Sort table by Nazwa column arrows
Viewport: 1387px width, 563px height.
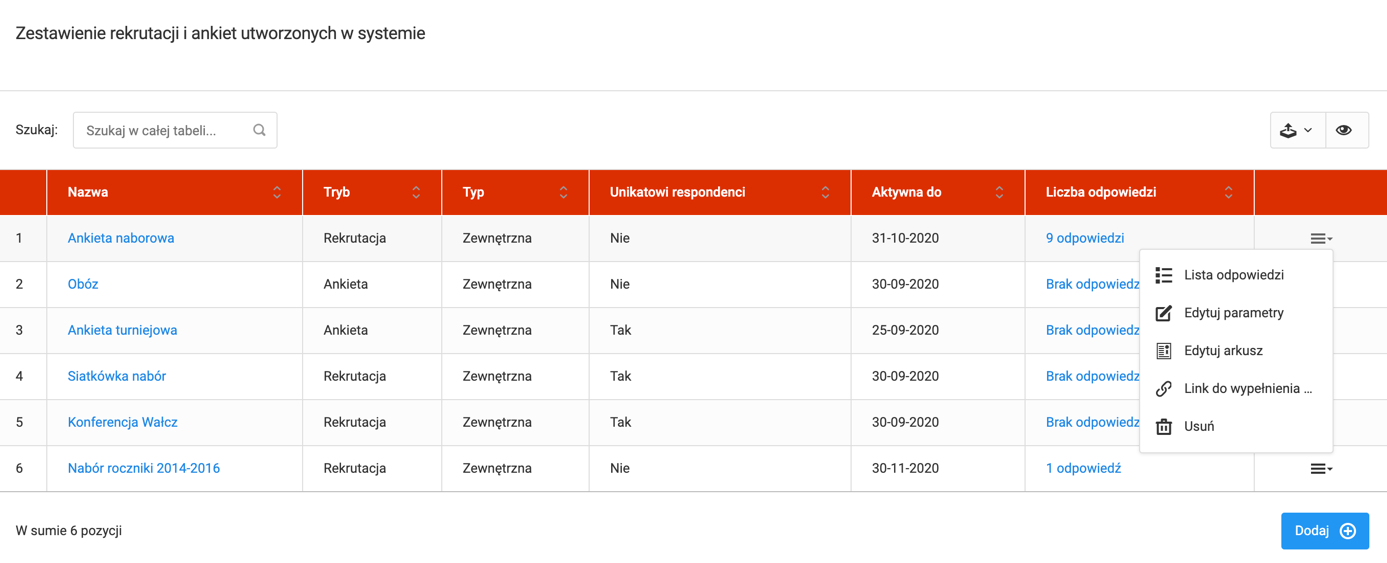point(277,193)
